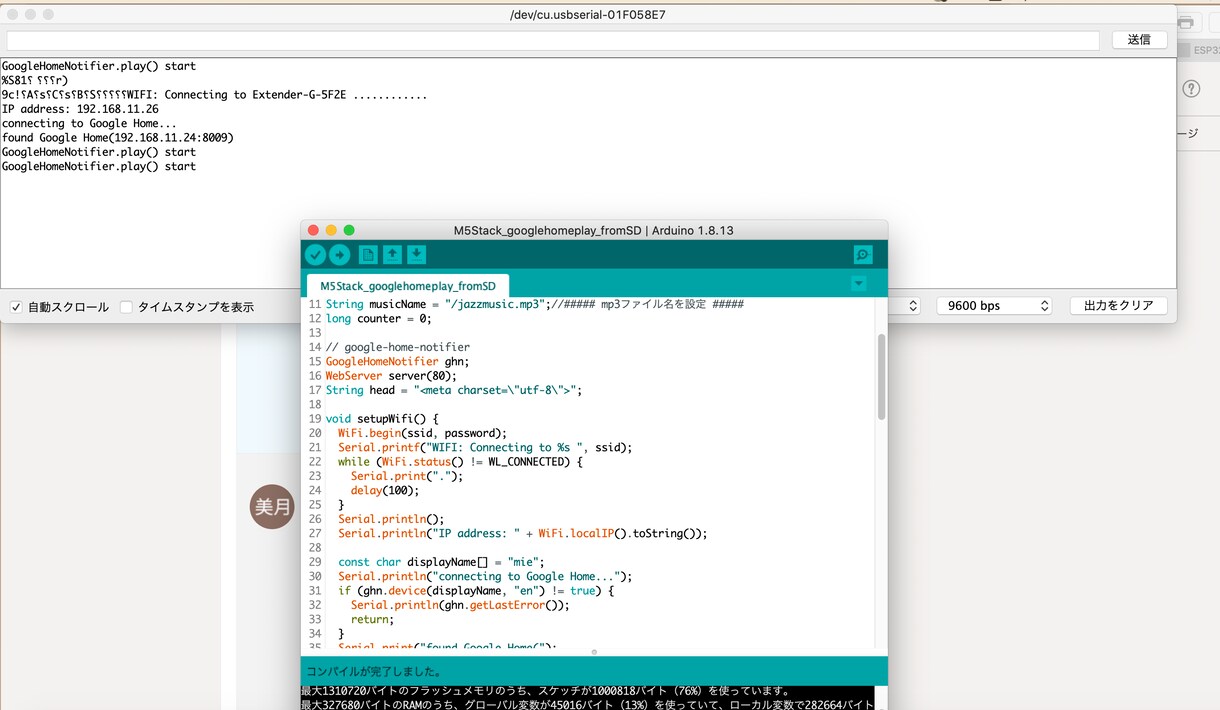Click the 'WebServer server(80);' code line
The width and height of the screenshot is (1220, 710).
click(x=392, y=376)
